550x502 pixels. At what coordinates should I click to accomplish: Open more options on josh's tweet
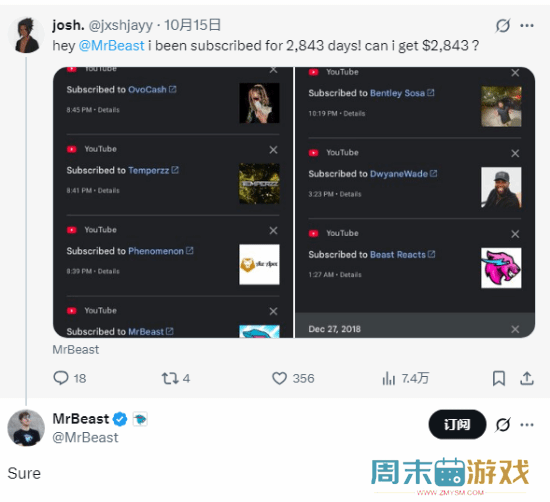pos(527,25)
